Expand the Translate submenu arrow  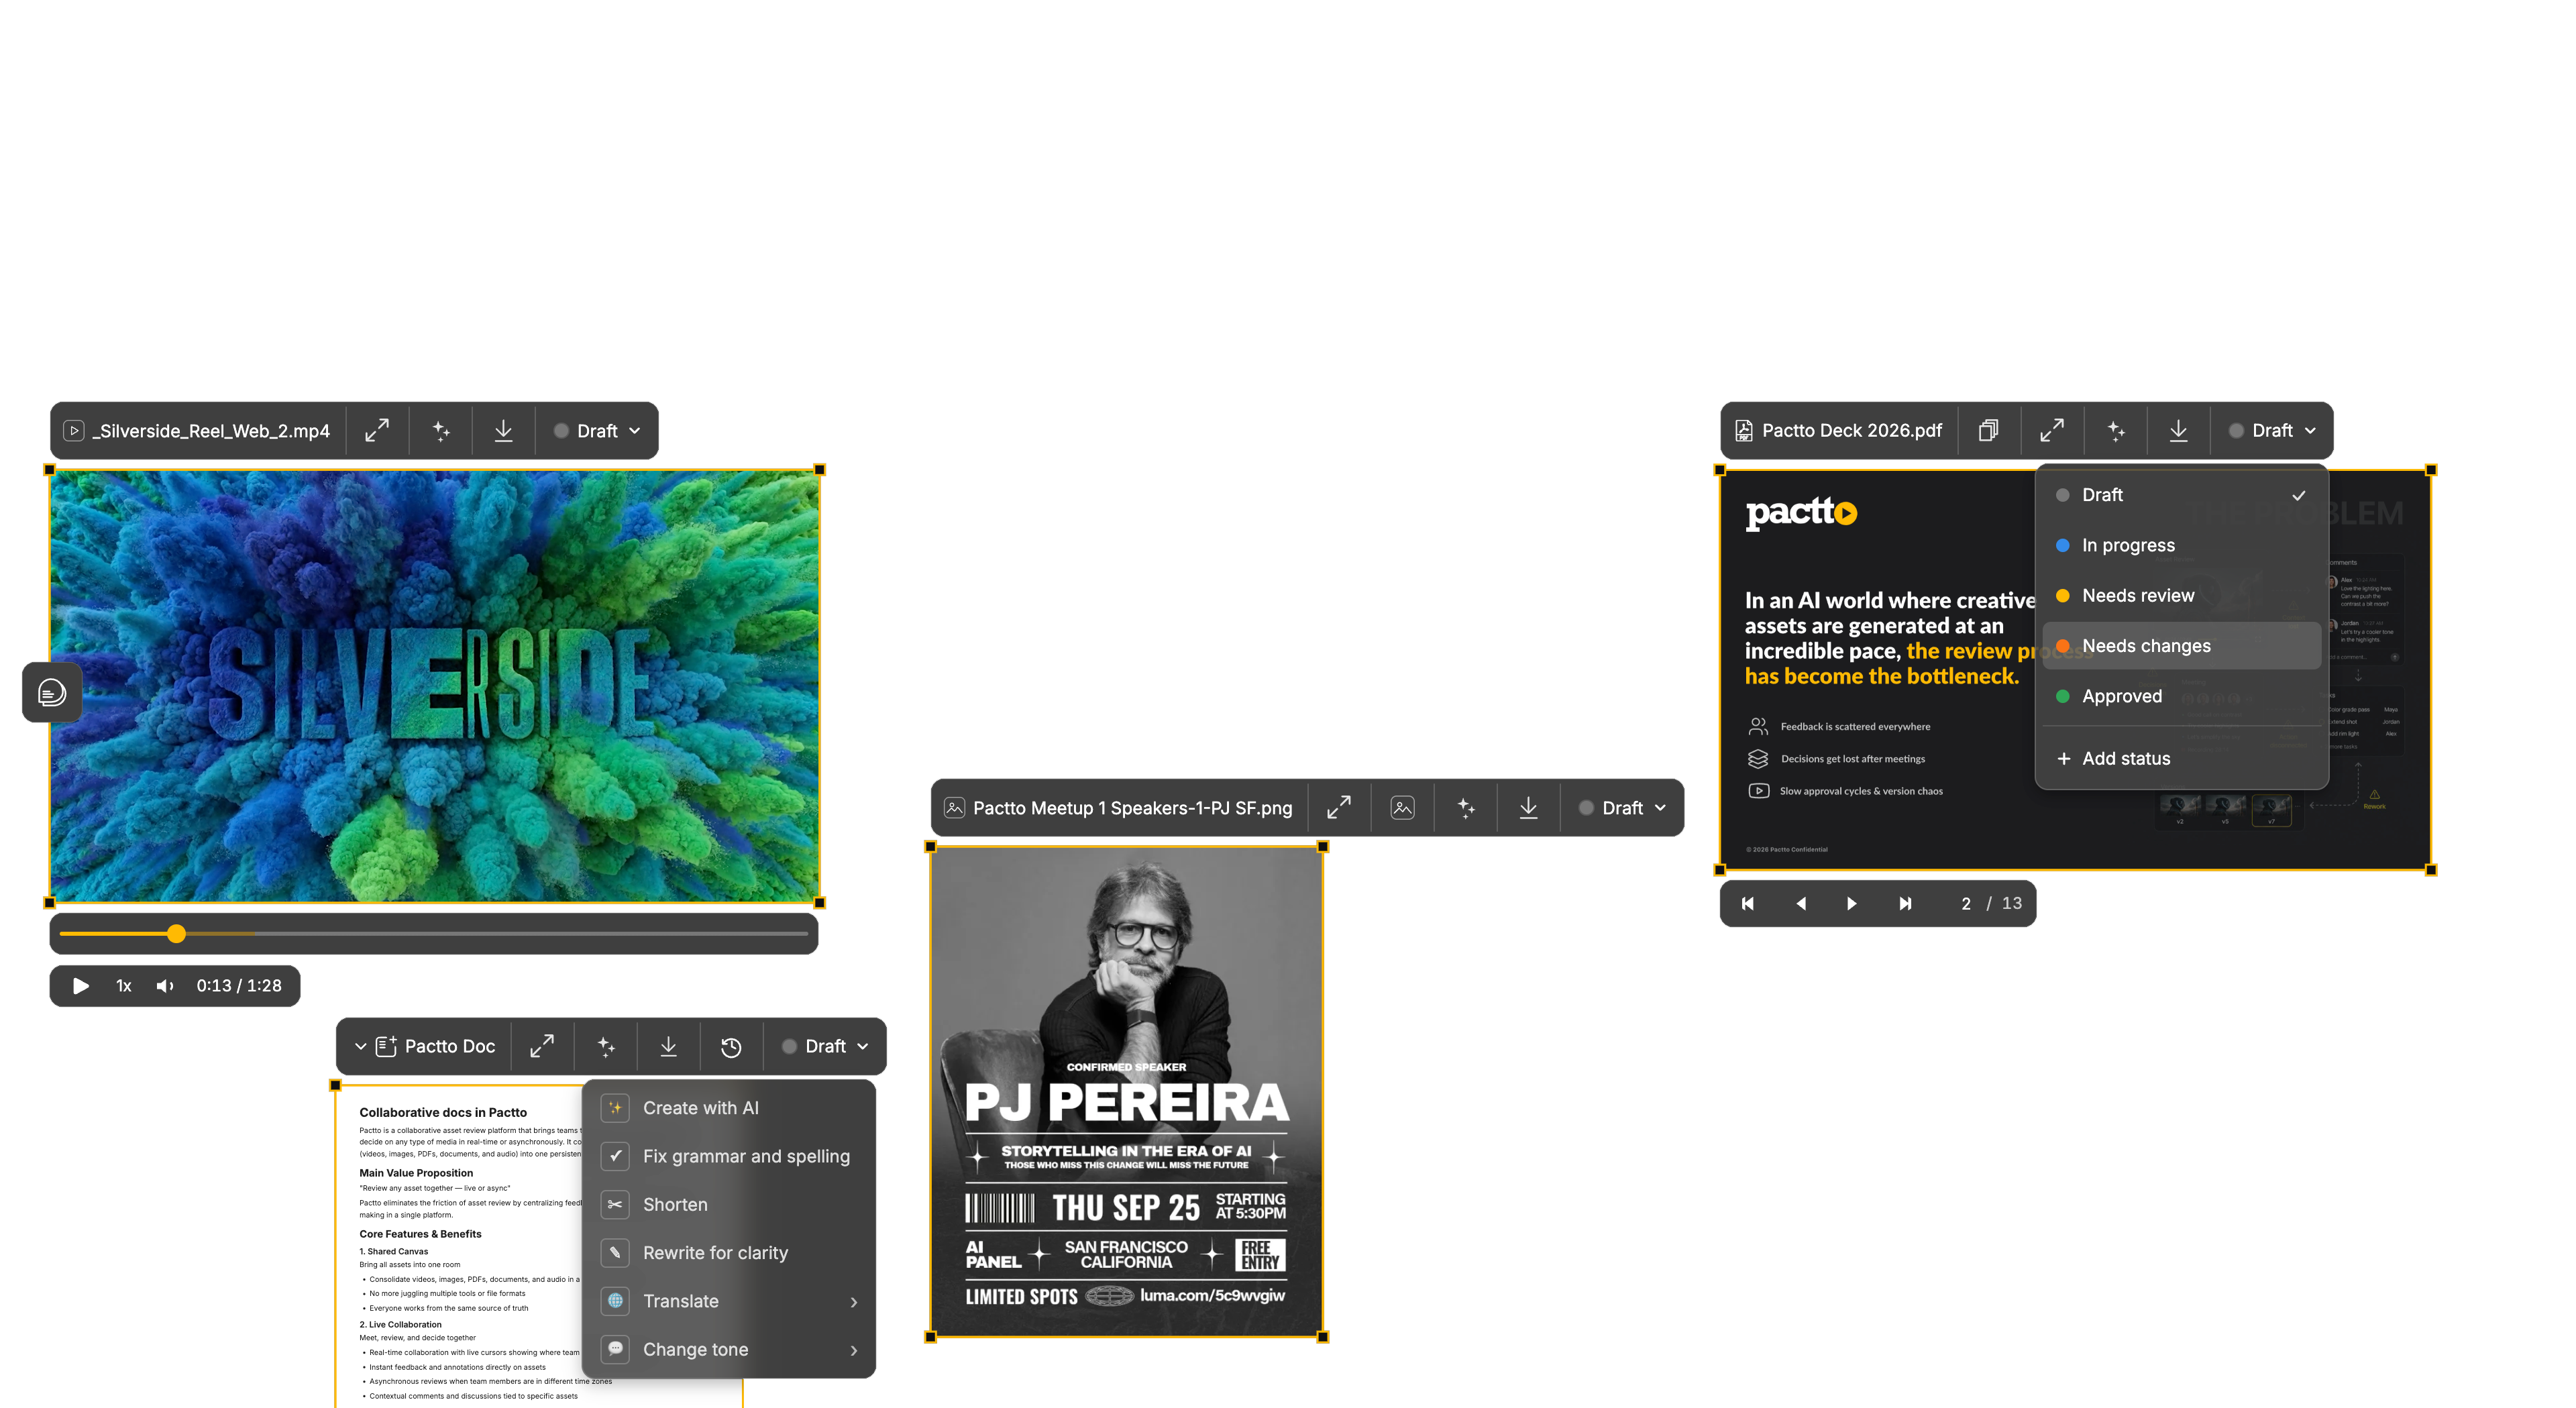pyautogui.click(x=854, y=1302)
